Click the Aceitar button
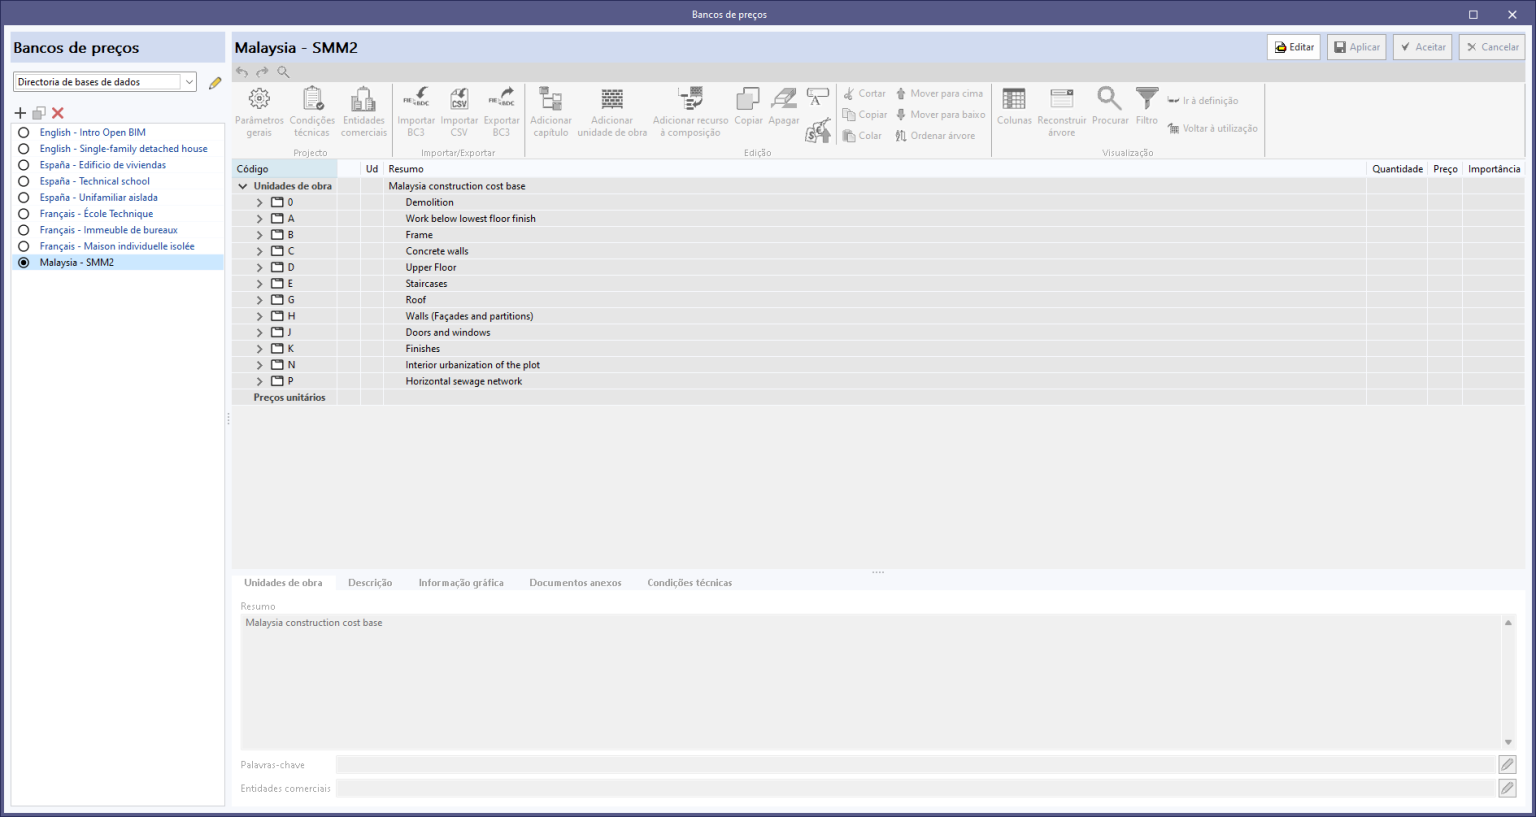 pyautogui.click(x=1423, y=47)
